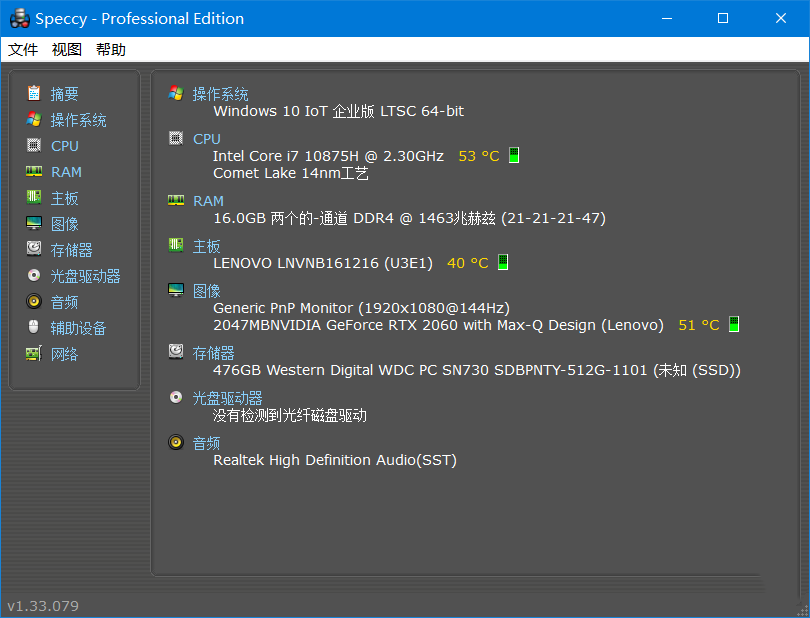
Task: Open 光盘驱动器 section via sidebar label
Action: (86, 276)
